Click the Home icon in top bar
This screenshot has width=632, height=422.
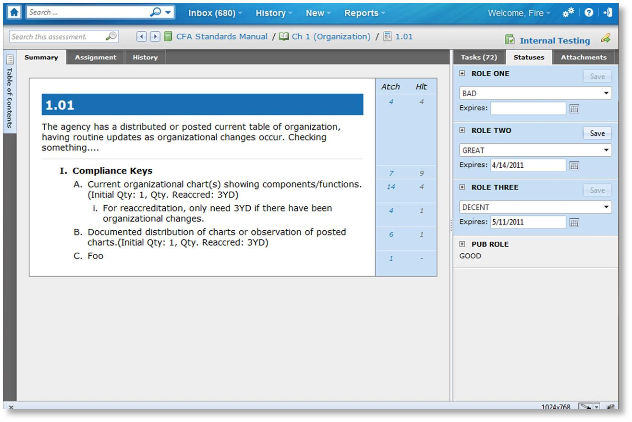click(x=14, y=13)
